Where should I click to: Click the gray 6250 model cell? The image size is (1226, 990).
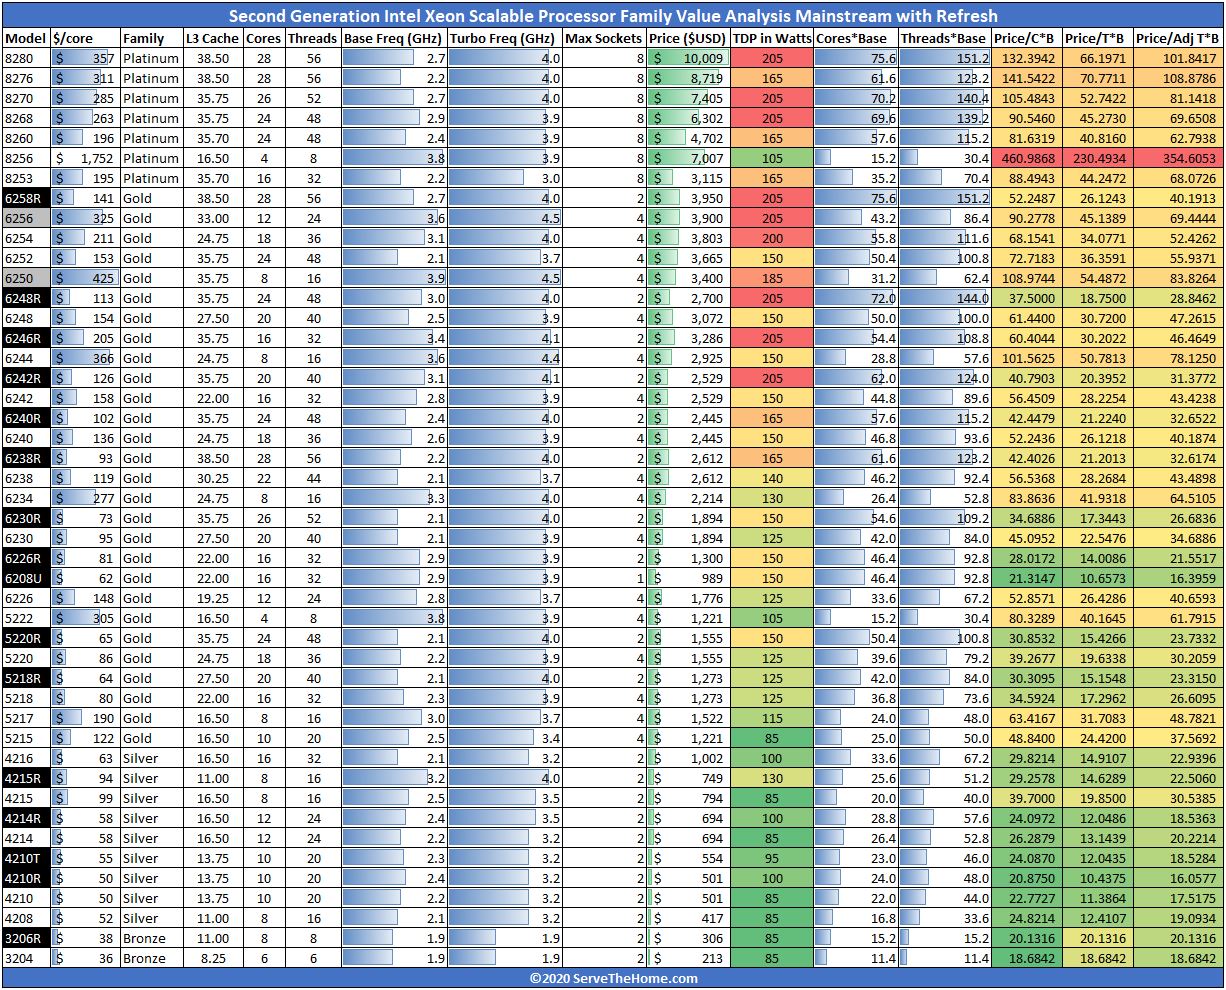coord(26,278)
